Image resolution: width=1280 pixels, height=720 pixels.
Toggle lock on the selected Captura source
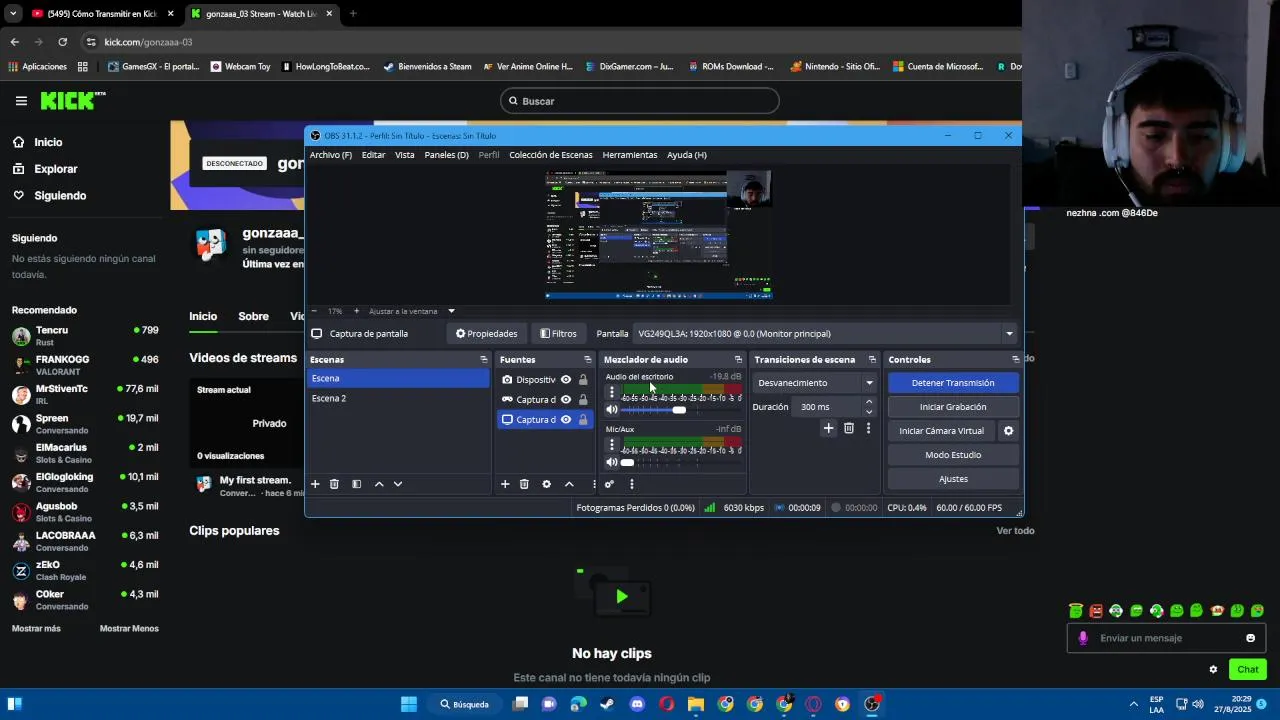point(583,420)
